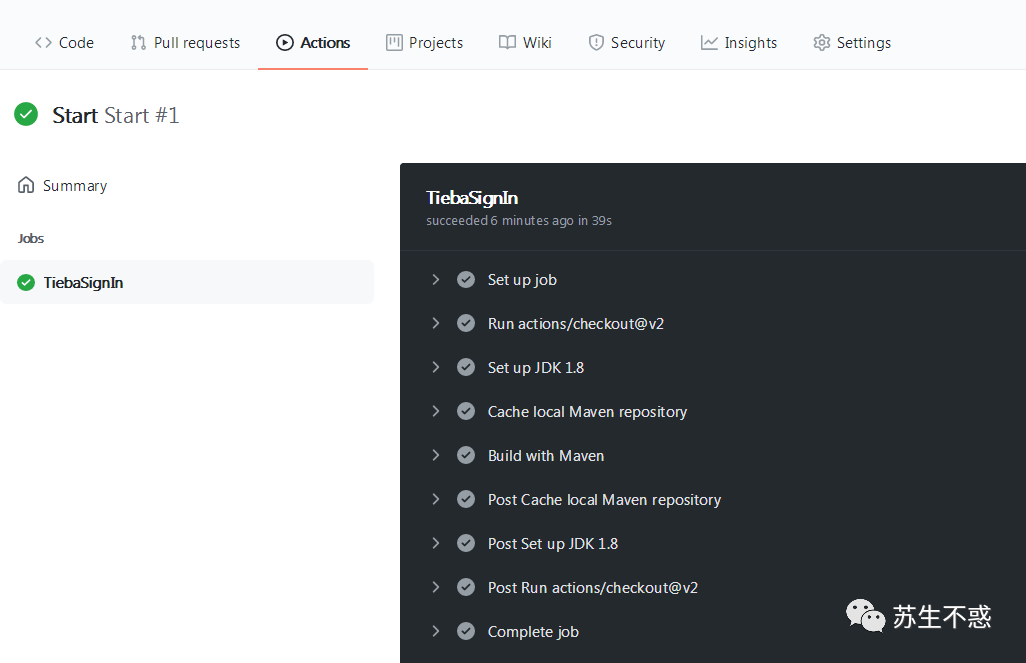Image resolution: width=1026 pixels, height=663 pixels.
Task: Click check status icon for Build with Maven
Action: point(466,455)
